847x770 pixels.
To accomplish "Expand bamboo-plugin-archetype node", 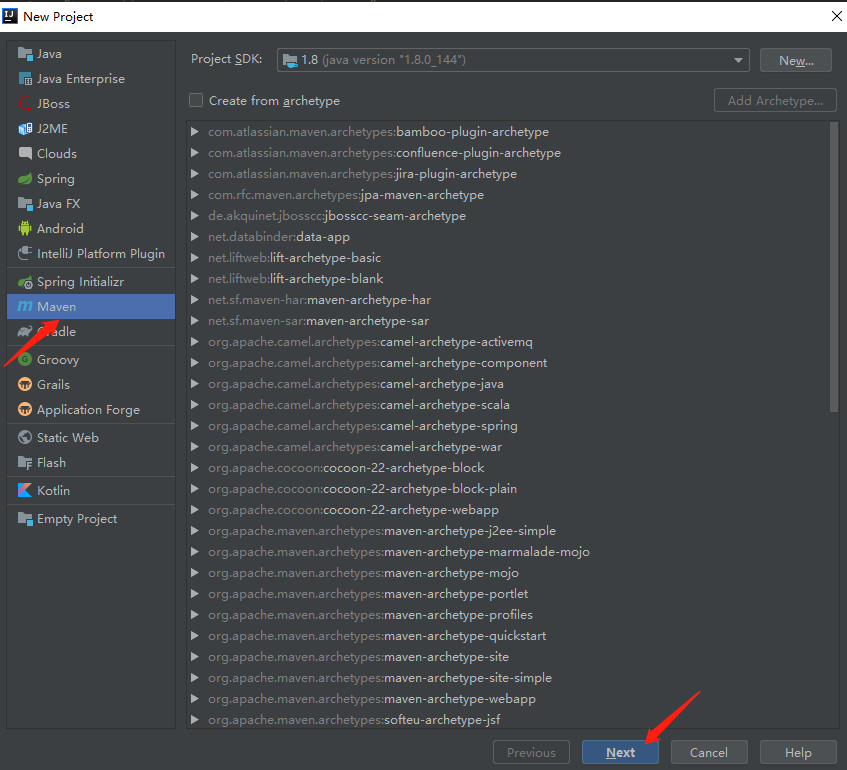I will pos(195,131).
